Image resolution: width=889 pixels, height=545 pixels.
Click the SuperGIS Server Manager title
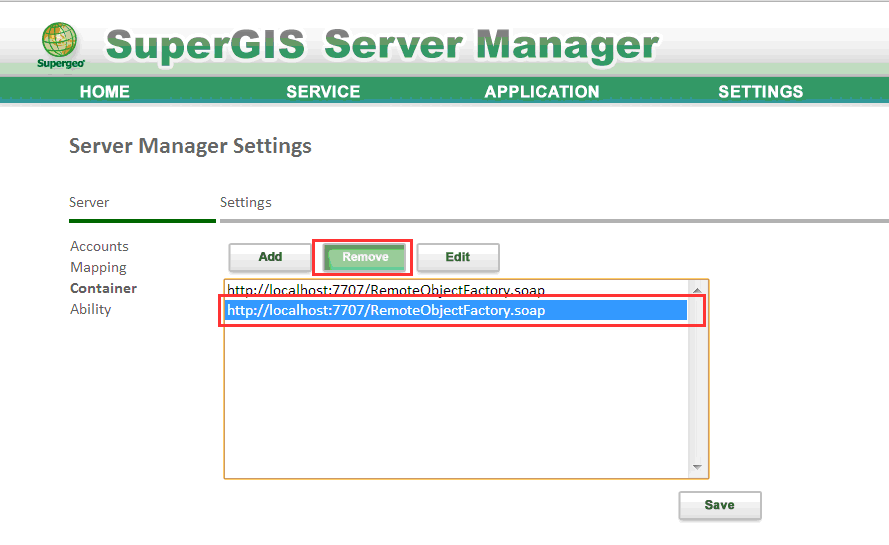pyautogui.click(x=382, y=44)
